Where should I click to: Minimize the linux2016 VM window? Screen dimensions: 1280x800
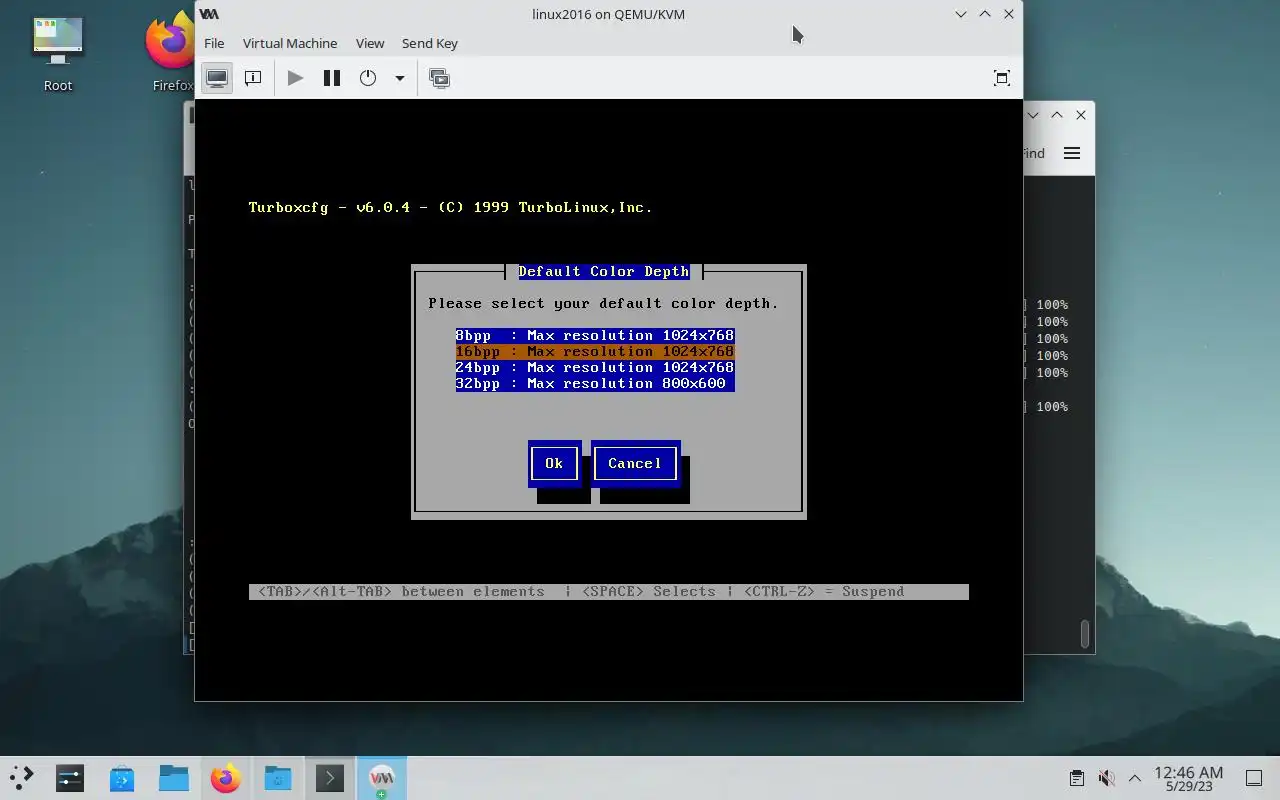coord(961,14)
